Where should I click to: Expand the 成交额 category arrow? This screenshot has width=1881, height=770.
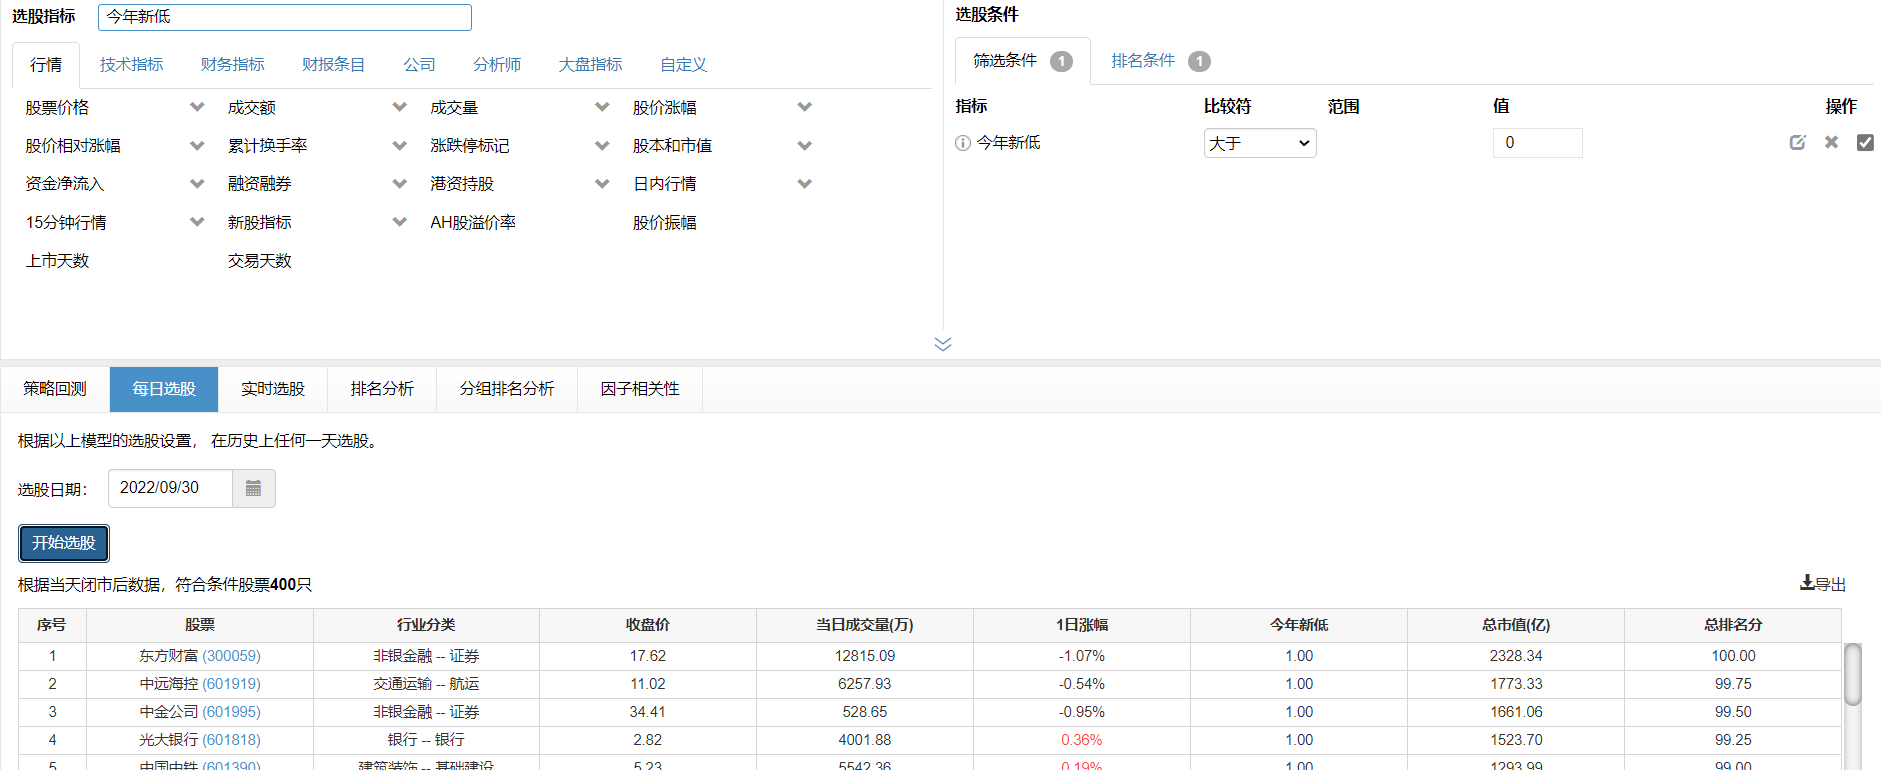(x=399, y=107)
